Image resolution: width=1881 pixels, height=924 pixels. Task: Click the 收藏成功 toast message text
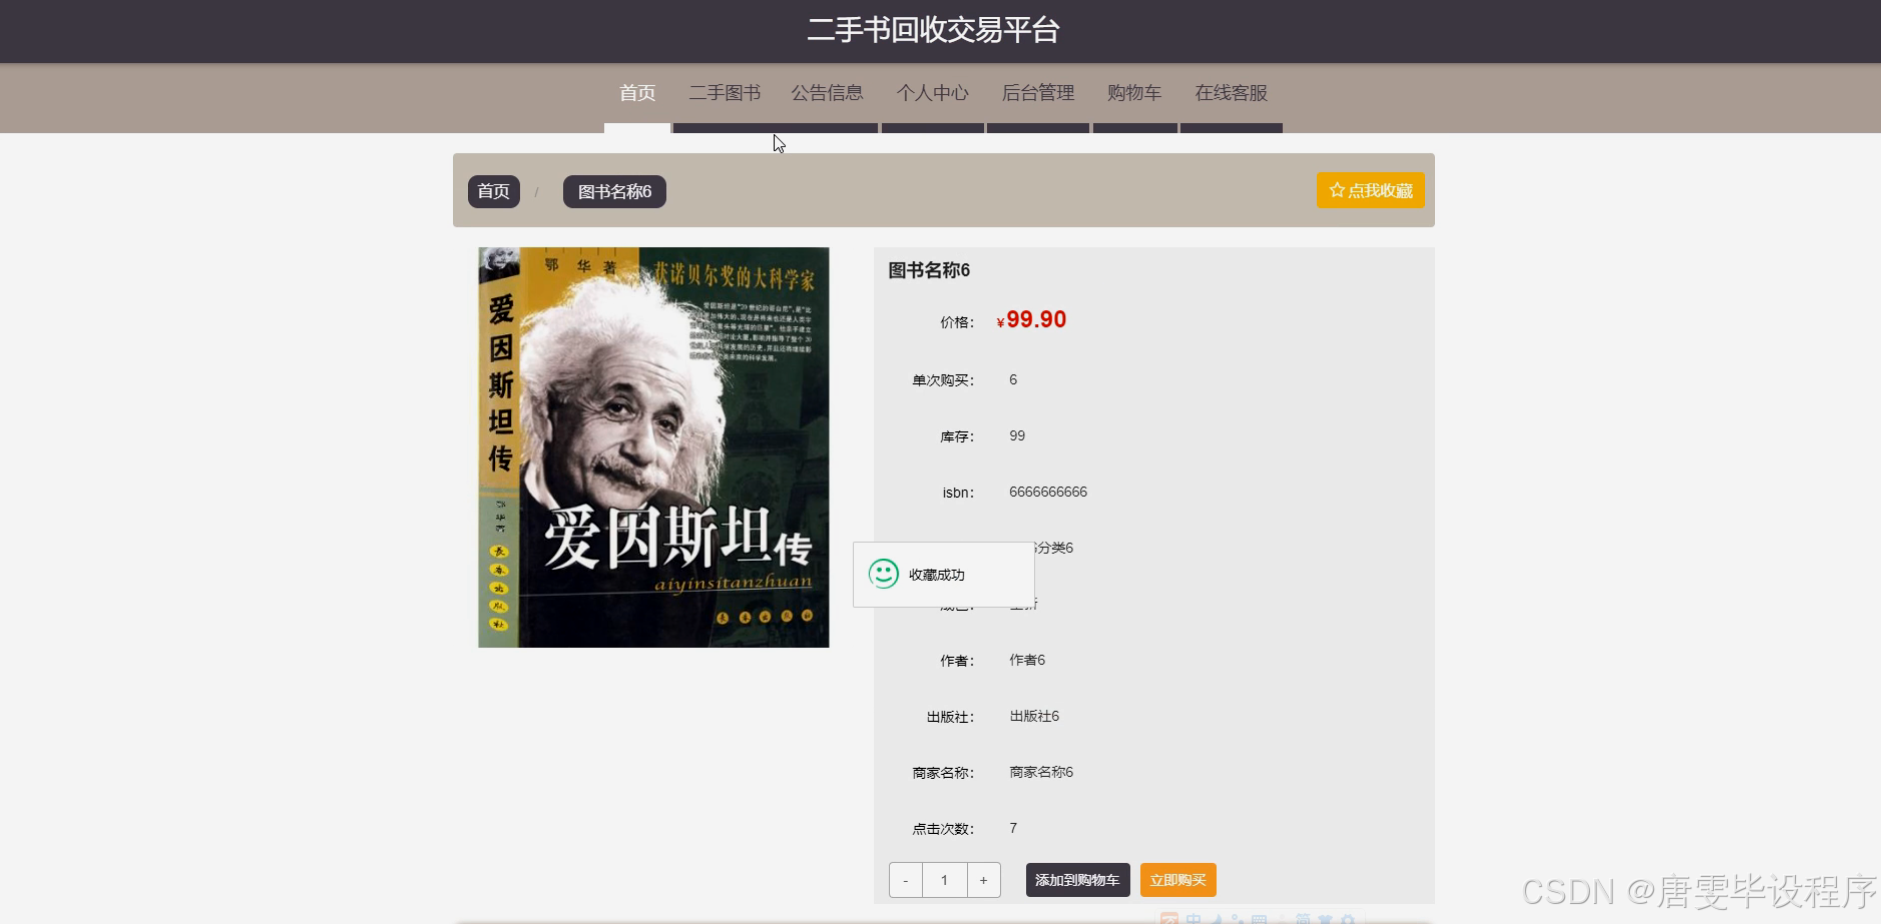(x=937, y=575)
